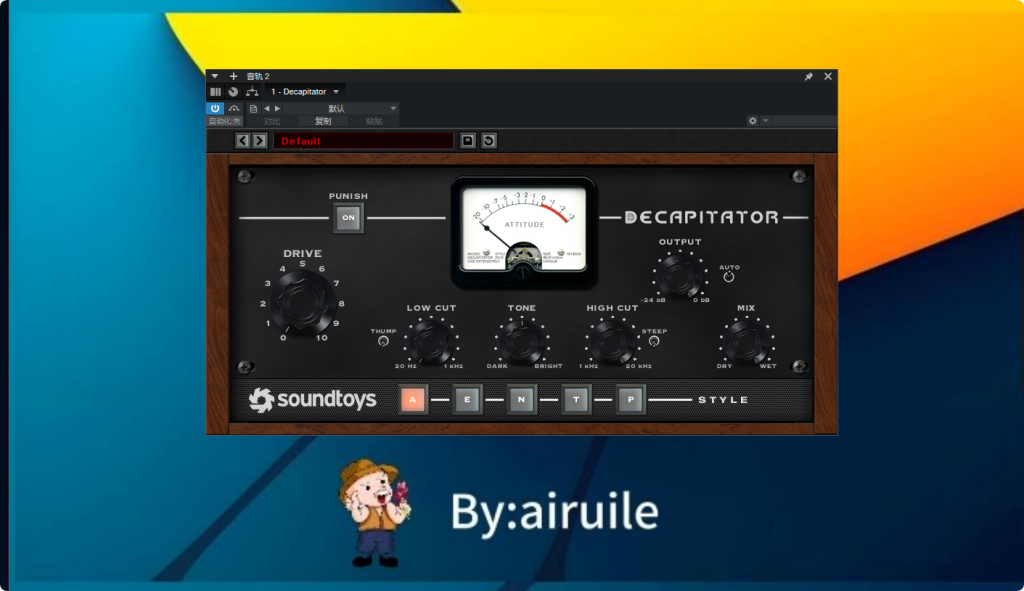The image size is (1024, 591).
Task: Click the Soundtoys logo
Action: pos(312,400)
